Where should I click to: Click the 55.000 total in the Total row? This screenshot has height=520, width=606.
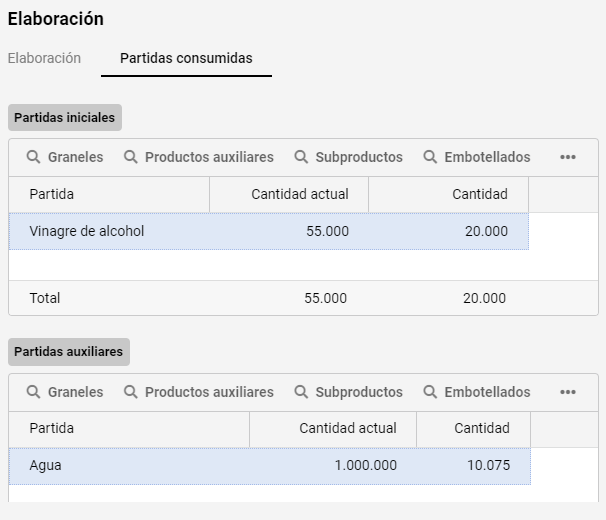click(x=325, y=298)
